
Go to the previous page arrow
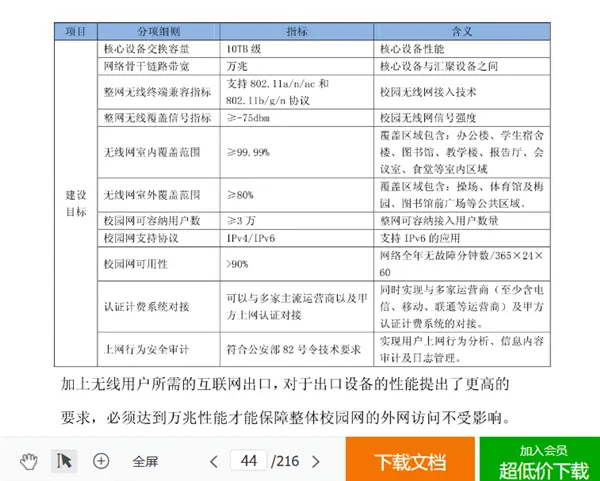(214, 461)
